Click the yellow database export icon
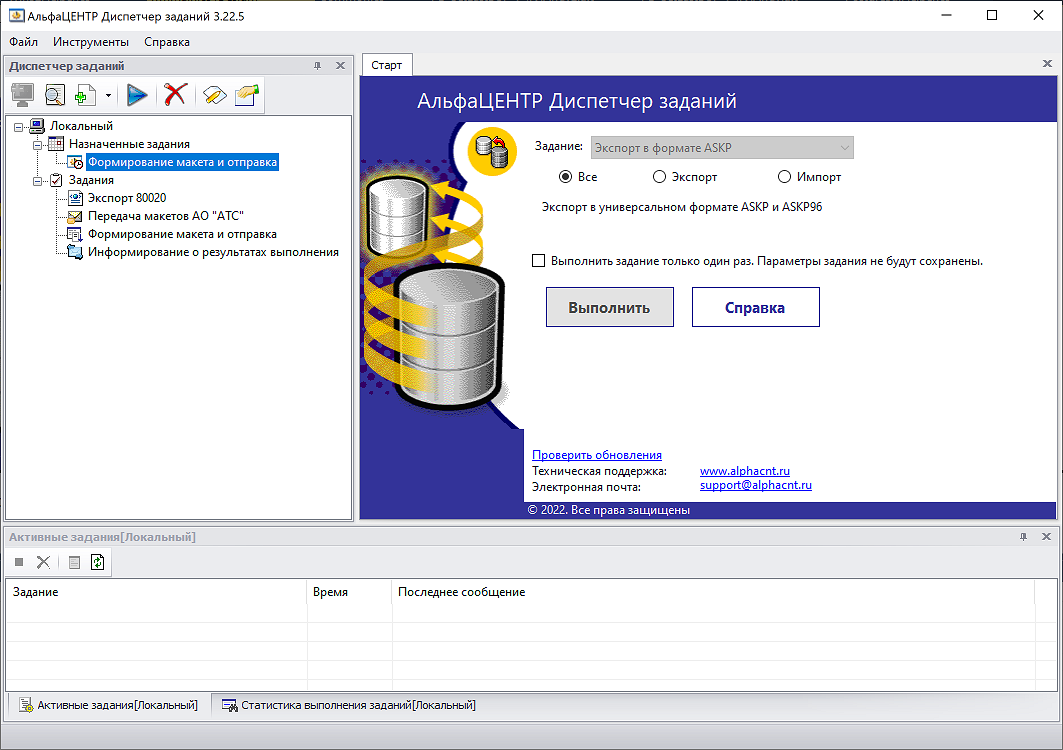The height and width of the screenshot is (750, 1063). pos(492,151)
